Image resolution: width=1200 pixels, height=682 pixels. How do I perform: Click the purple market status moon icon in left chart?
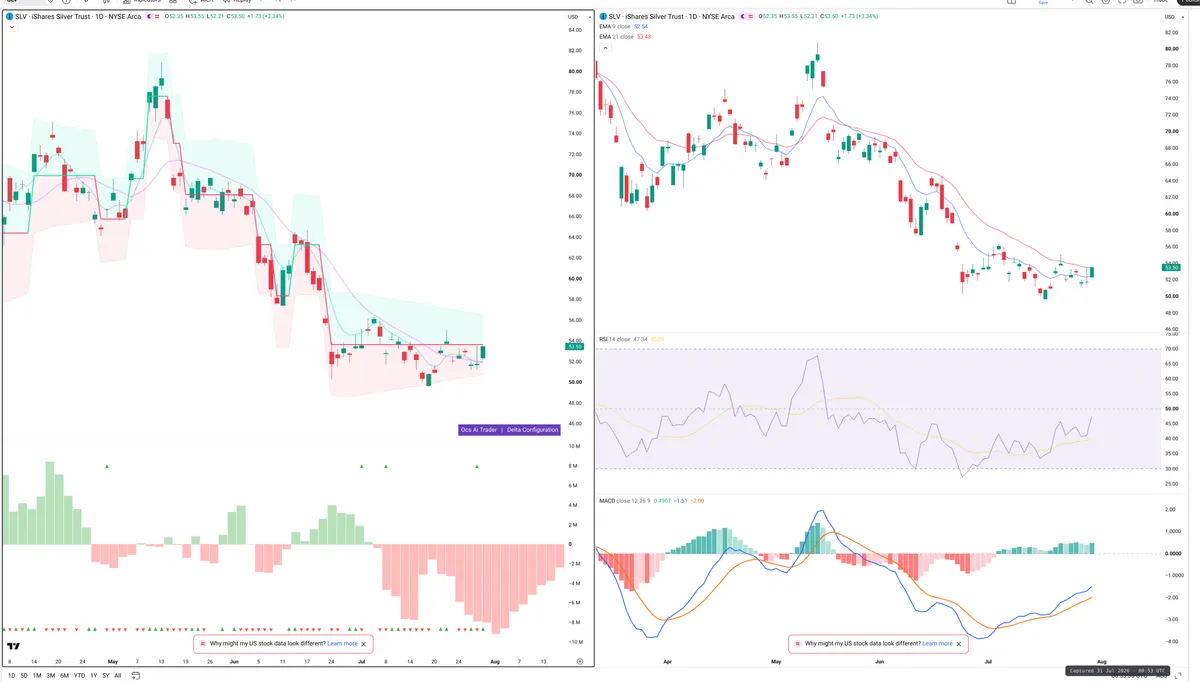coord(149,16)
